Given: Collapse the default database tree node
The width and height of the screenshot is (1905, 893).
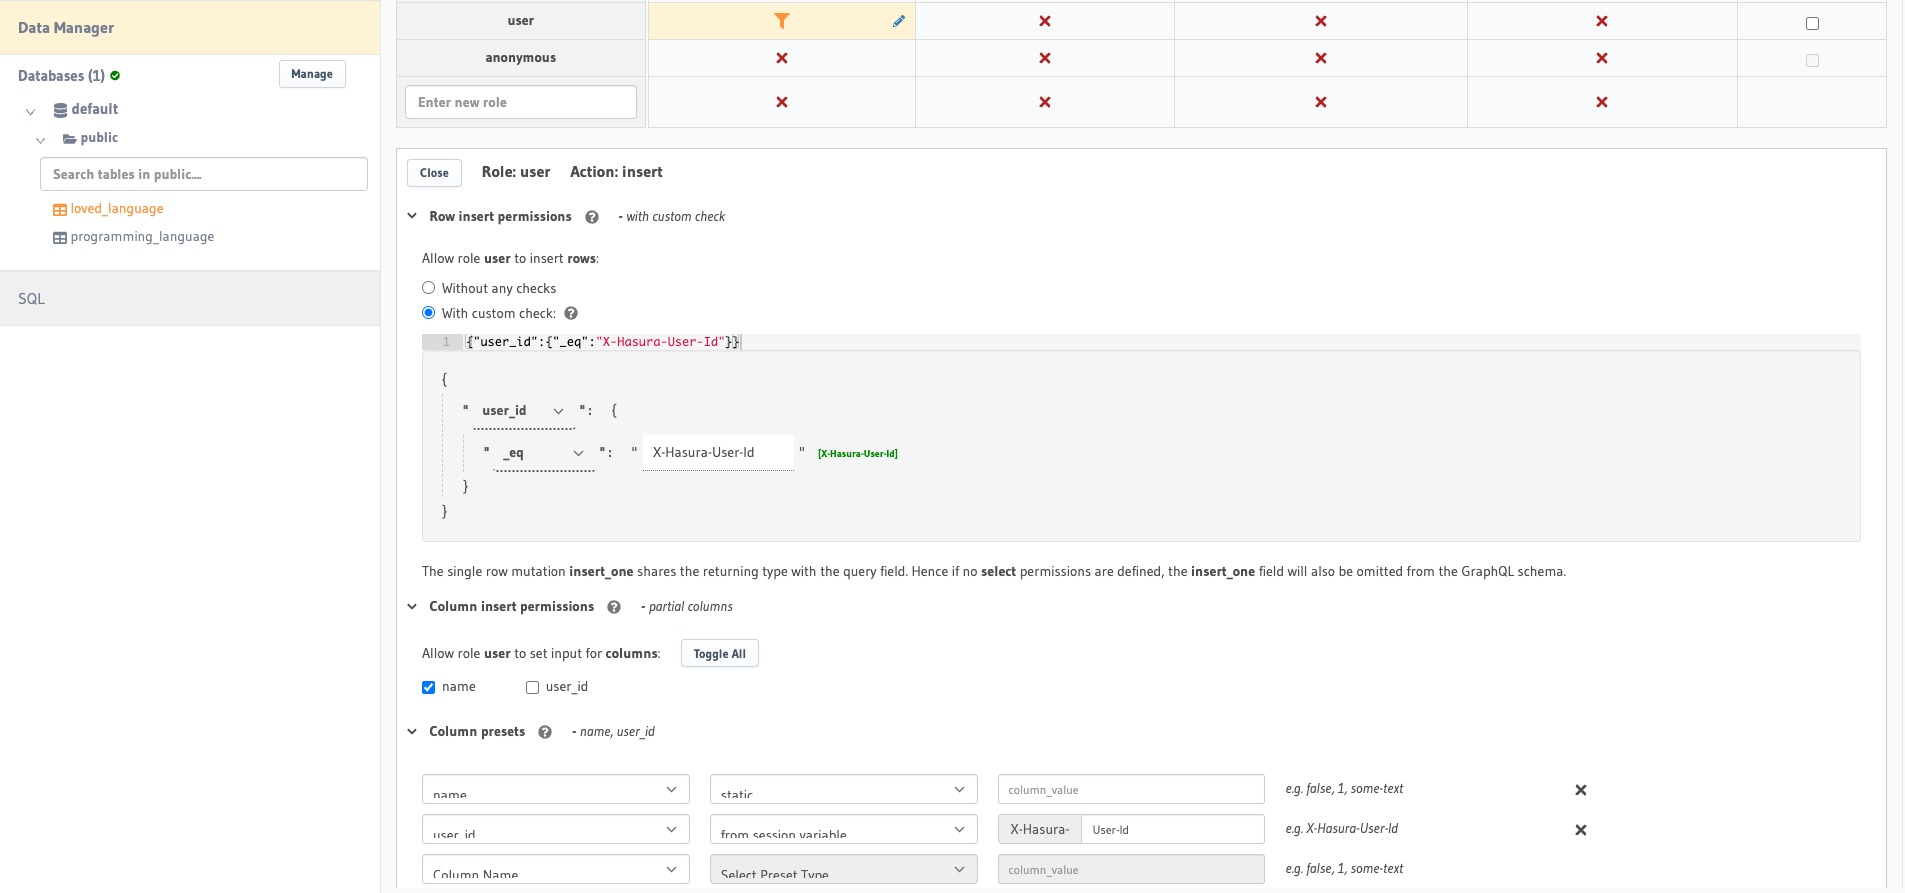Looking at the screenshot, I should 30,112.
